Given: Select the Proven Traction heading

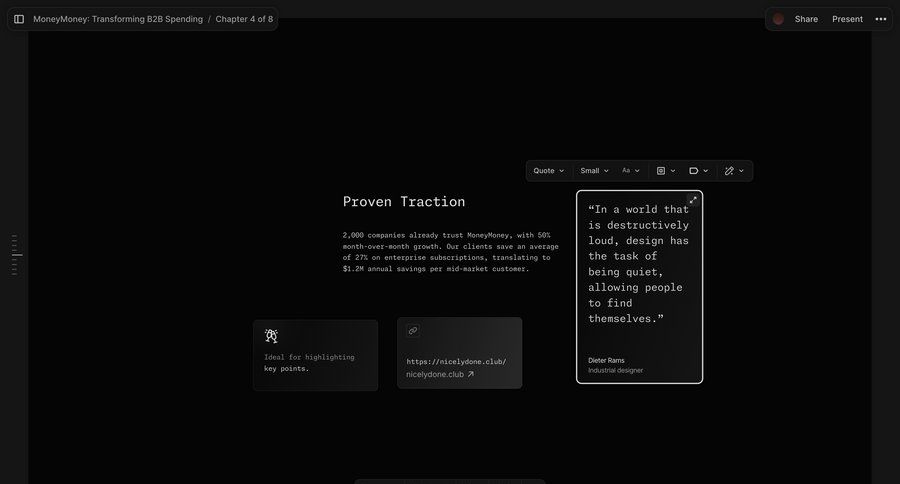Looking at the screenshot, I should pos(404,201).
